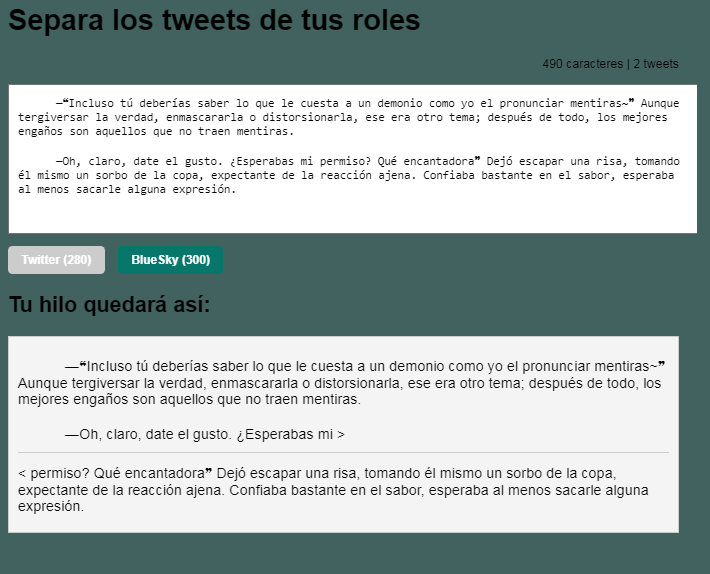Switch to the BlueSky (300) limit
Image resolution: width=710 pixels, height=574 pixels.
coord(170,260)
